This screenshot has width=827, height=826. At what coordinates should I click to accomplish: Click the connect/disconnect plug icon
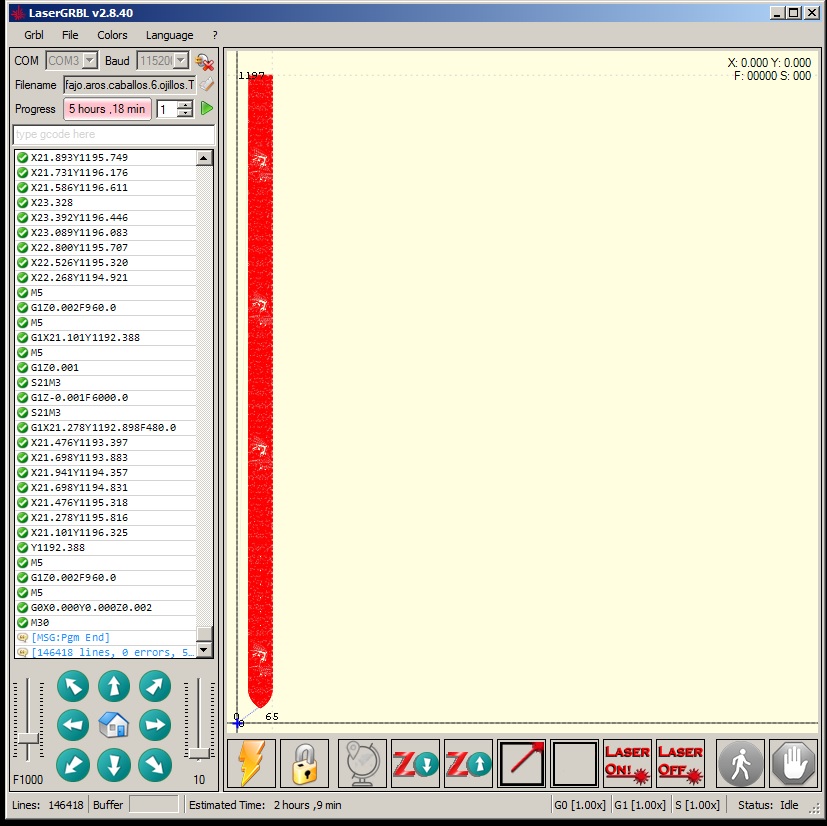[x=204, y=61]
